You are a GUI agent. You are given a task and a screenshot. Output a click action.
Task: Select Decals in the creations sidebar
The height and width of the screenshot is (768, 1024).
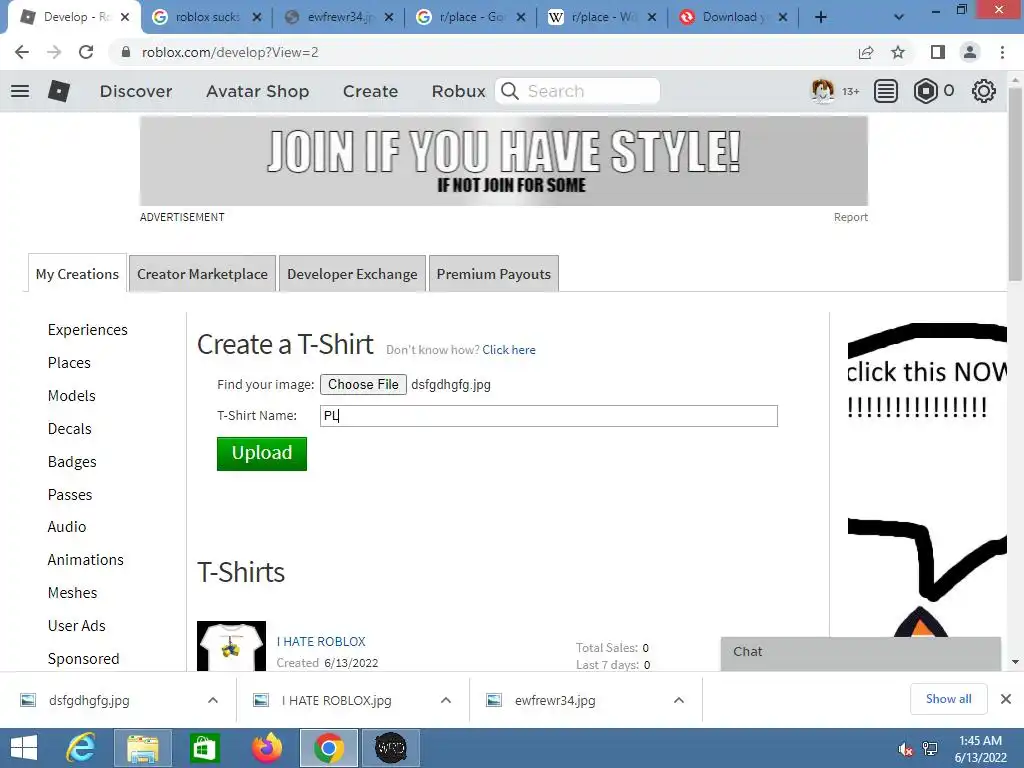tap(69, 429)
